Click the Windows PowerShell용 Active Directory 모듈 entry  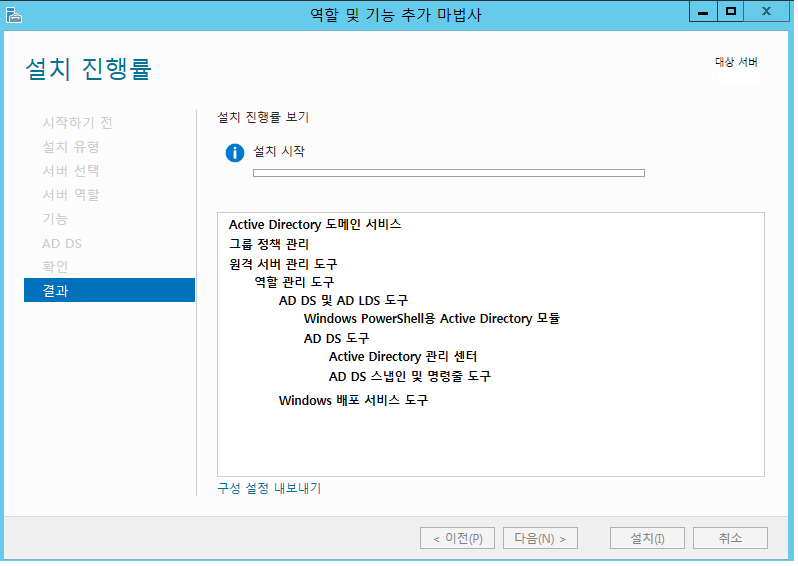[x=432, y=319]
